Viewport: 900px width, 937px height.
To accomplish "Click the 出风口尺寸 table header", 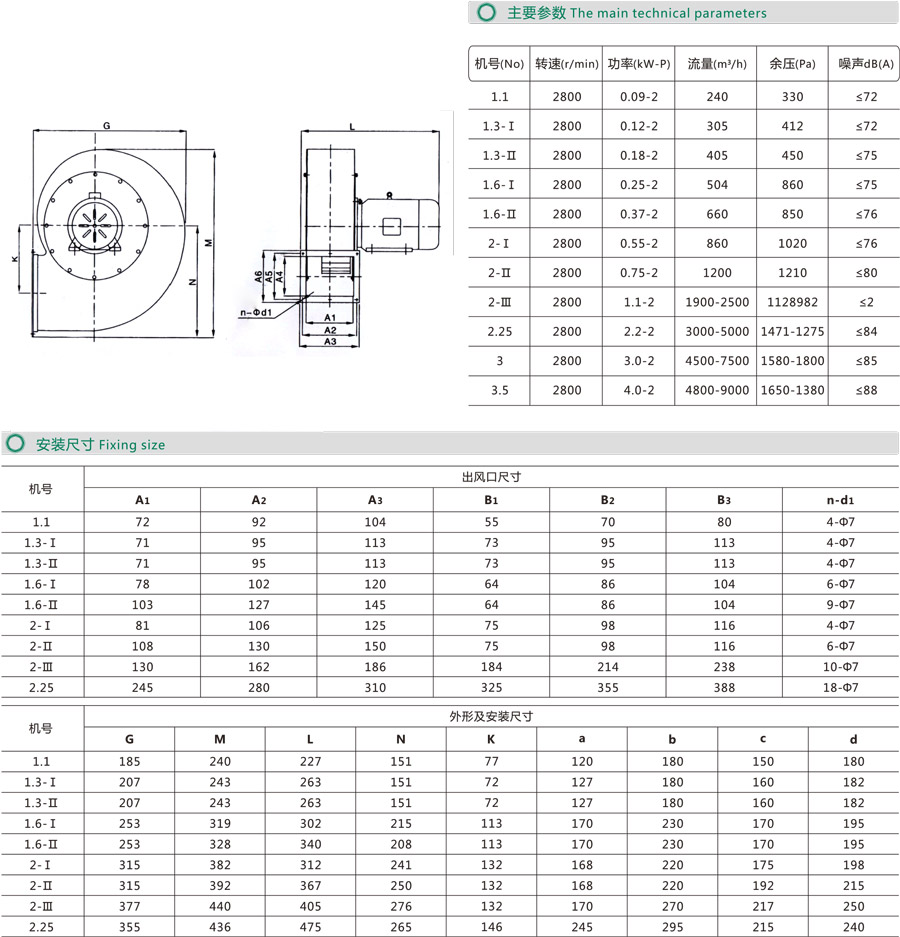I will (491, 477).
